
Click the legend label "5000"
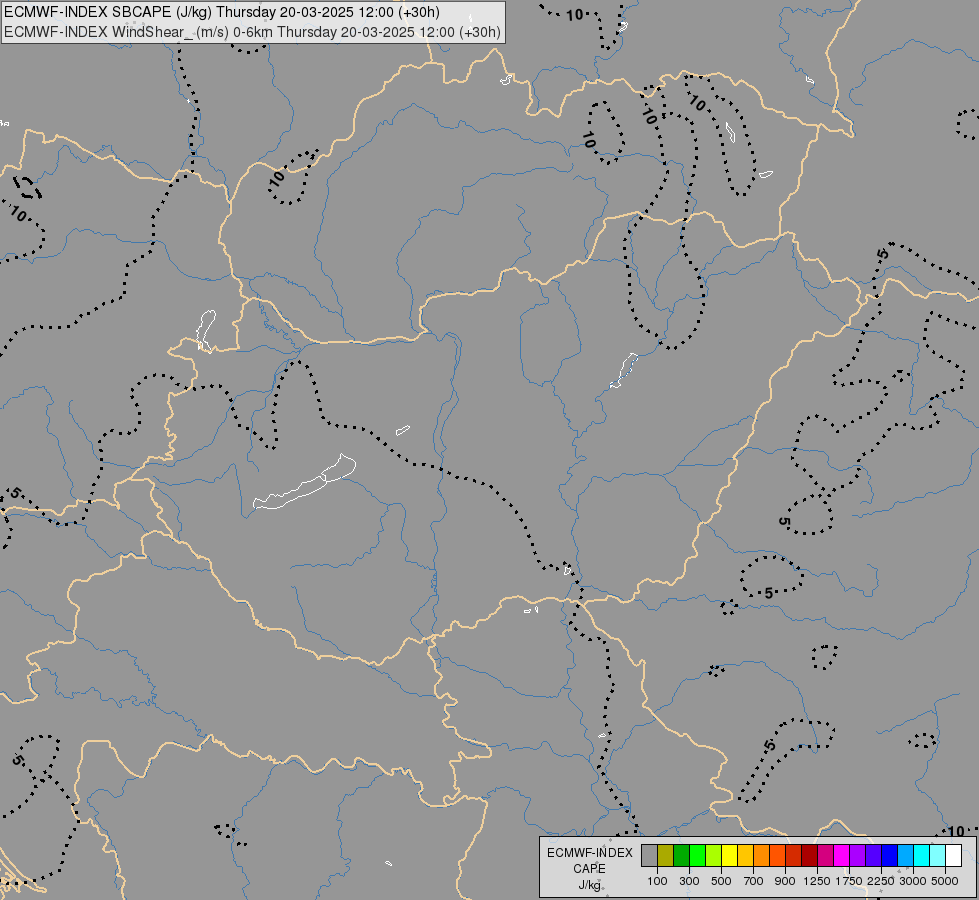click(945, 881)
